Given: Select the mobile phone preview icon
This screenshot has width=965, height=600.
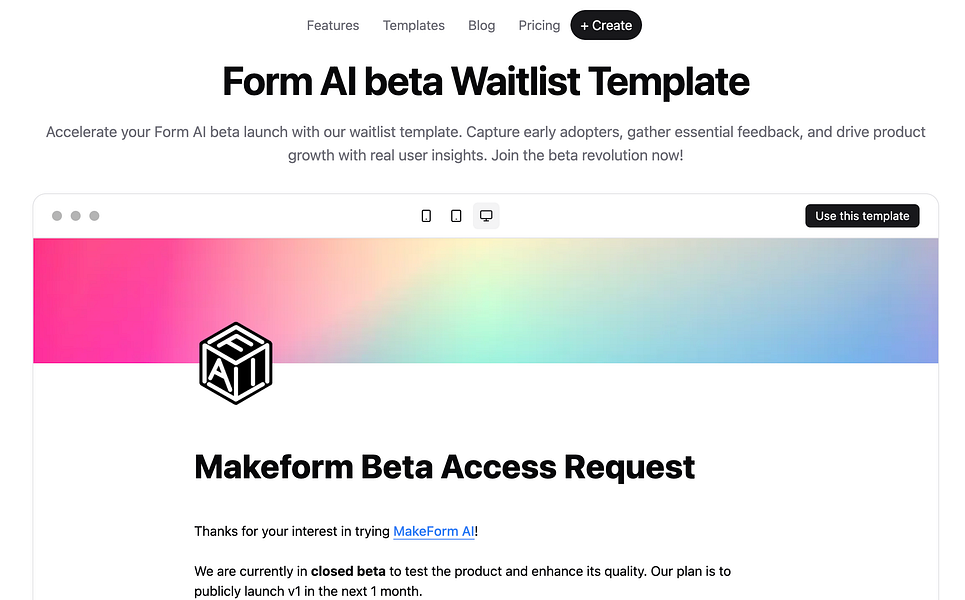Looking at the screenshot, I should [426, 215].
